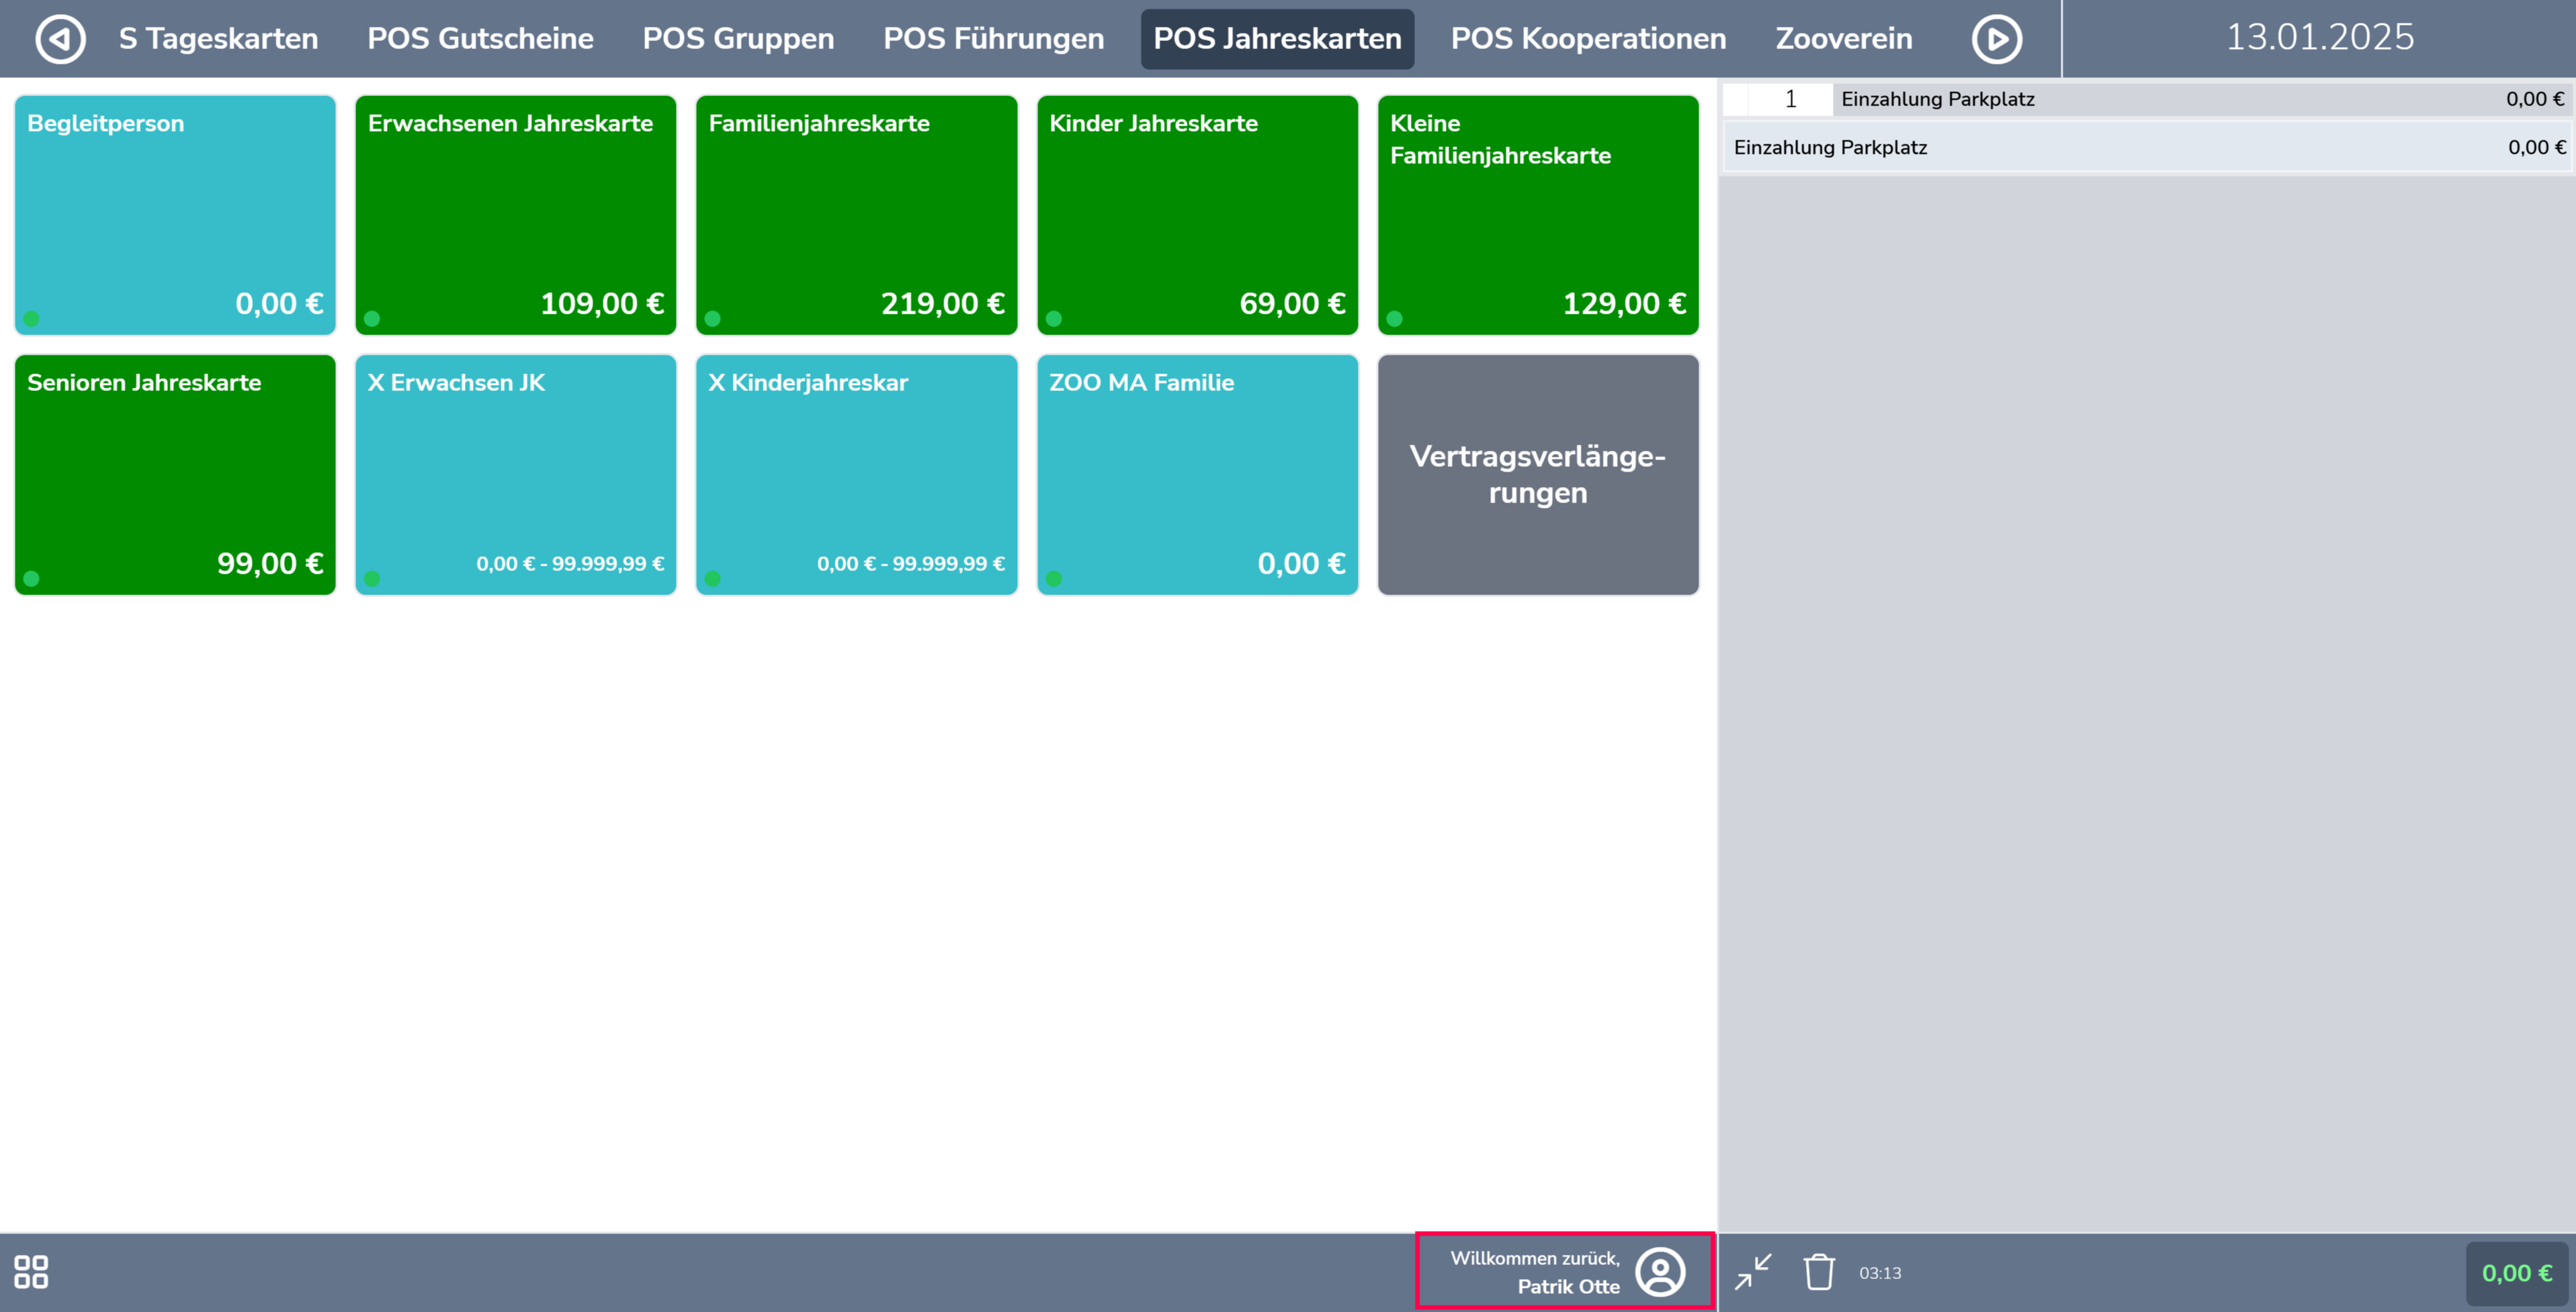
Task: Select the X Erwachsen JK tile
Action: point(515,475)
